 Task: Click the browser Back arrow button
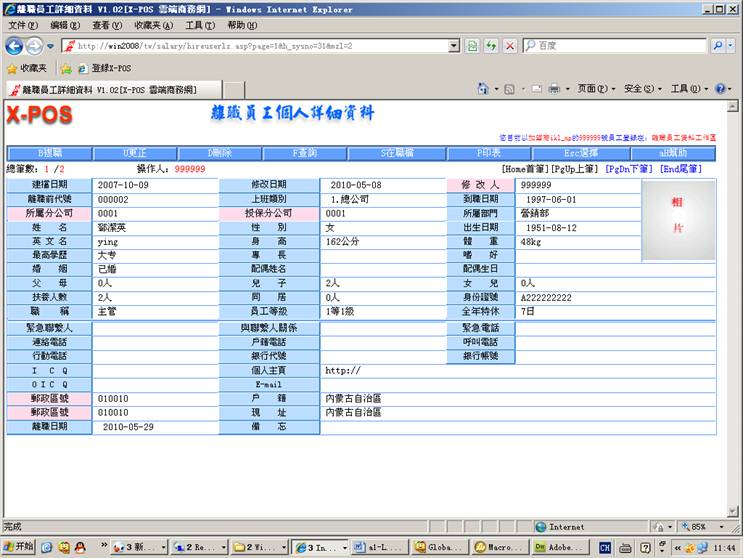tap(14, 46)
